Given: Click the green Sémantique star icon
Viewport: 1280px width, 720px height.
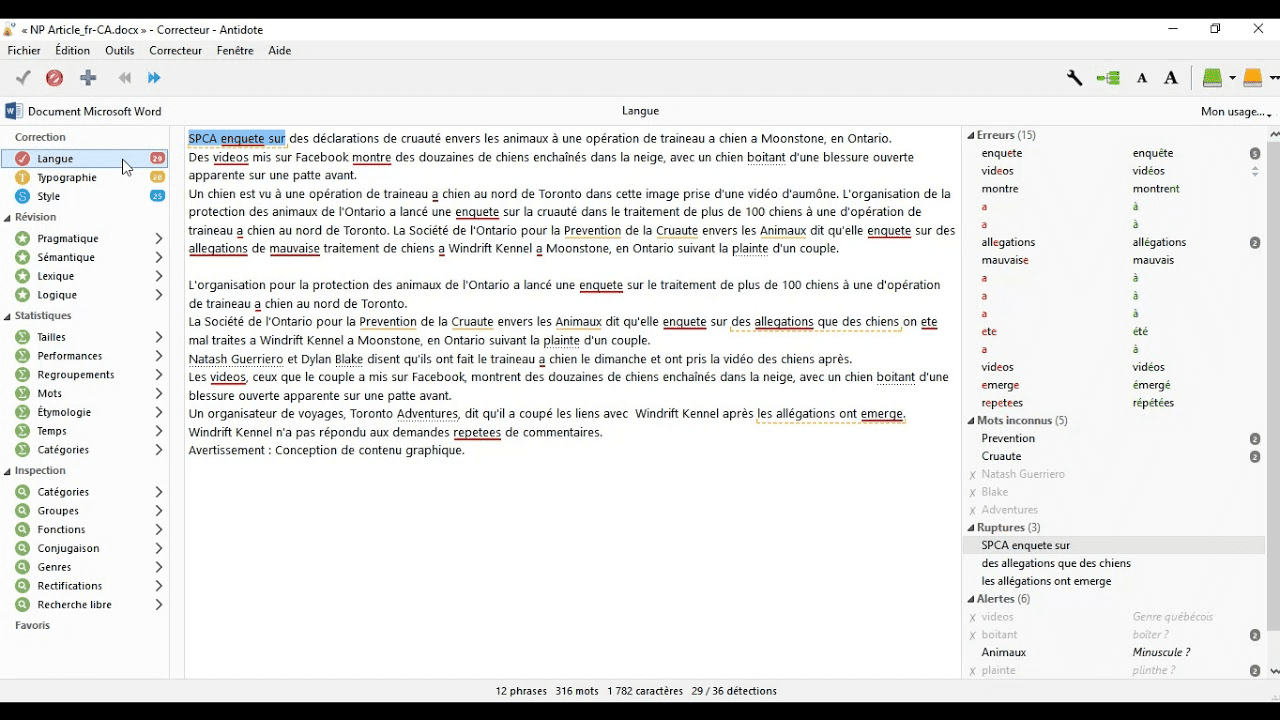Looking at the screenshot, I should [x=22, y=257].
